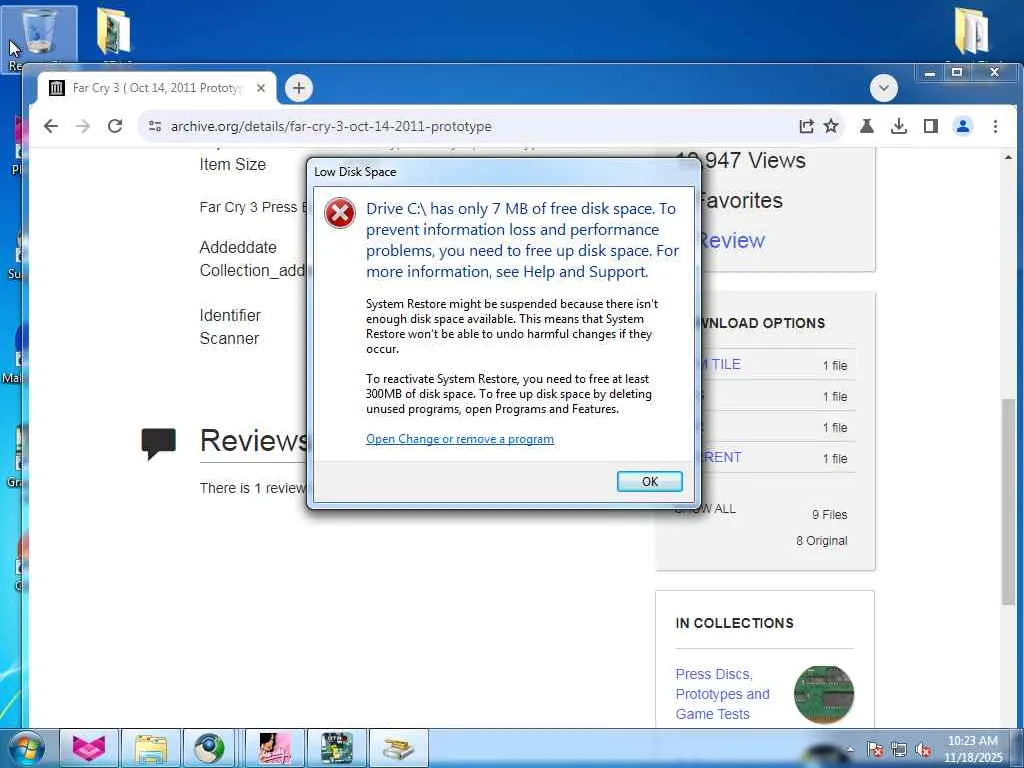Screen dimensions: 1024x768
Task: Select the Identifier metadata label
Action: click(x=230, y=315)
